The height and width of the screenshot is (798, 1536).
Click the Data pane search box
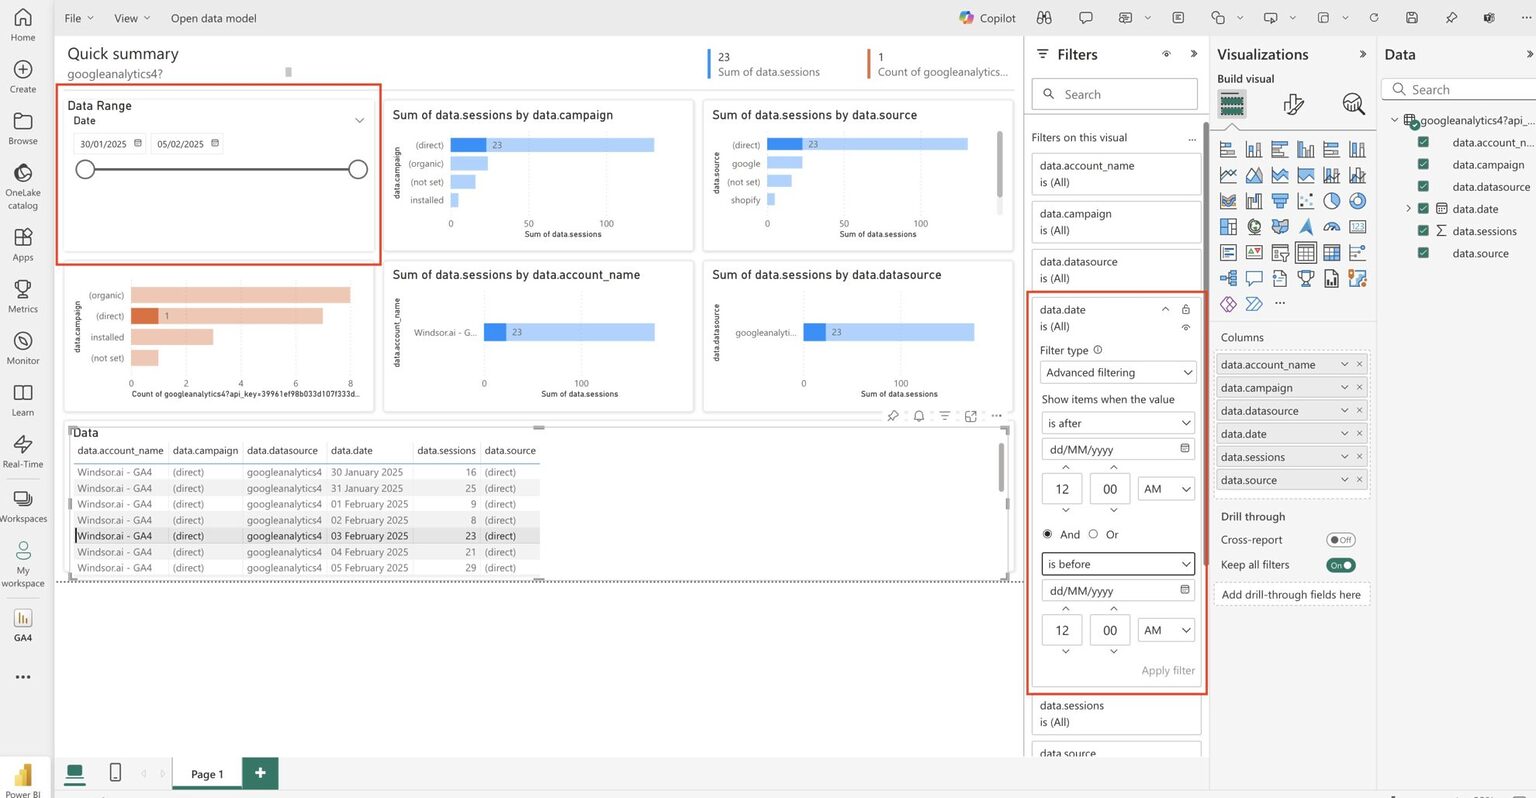pyautogui.click(x=1458, y=89)
